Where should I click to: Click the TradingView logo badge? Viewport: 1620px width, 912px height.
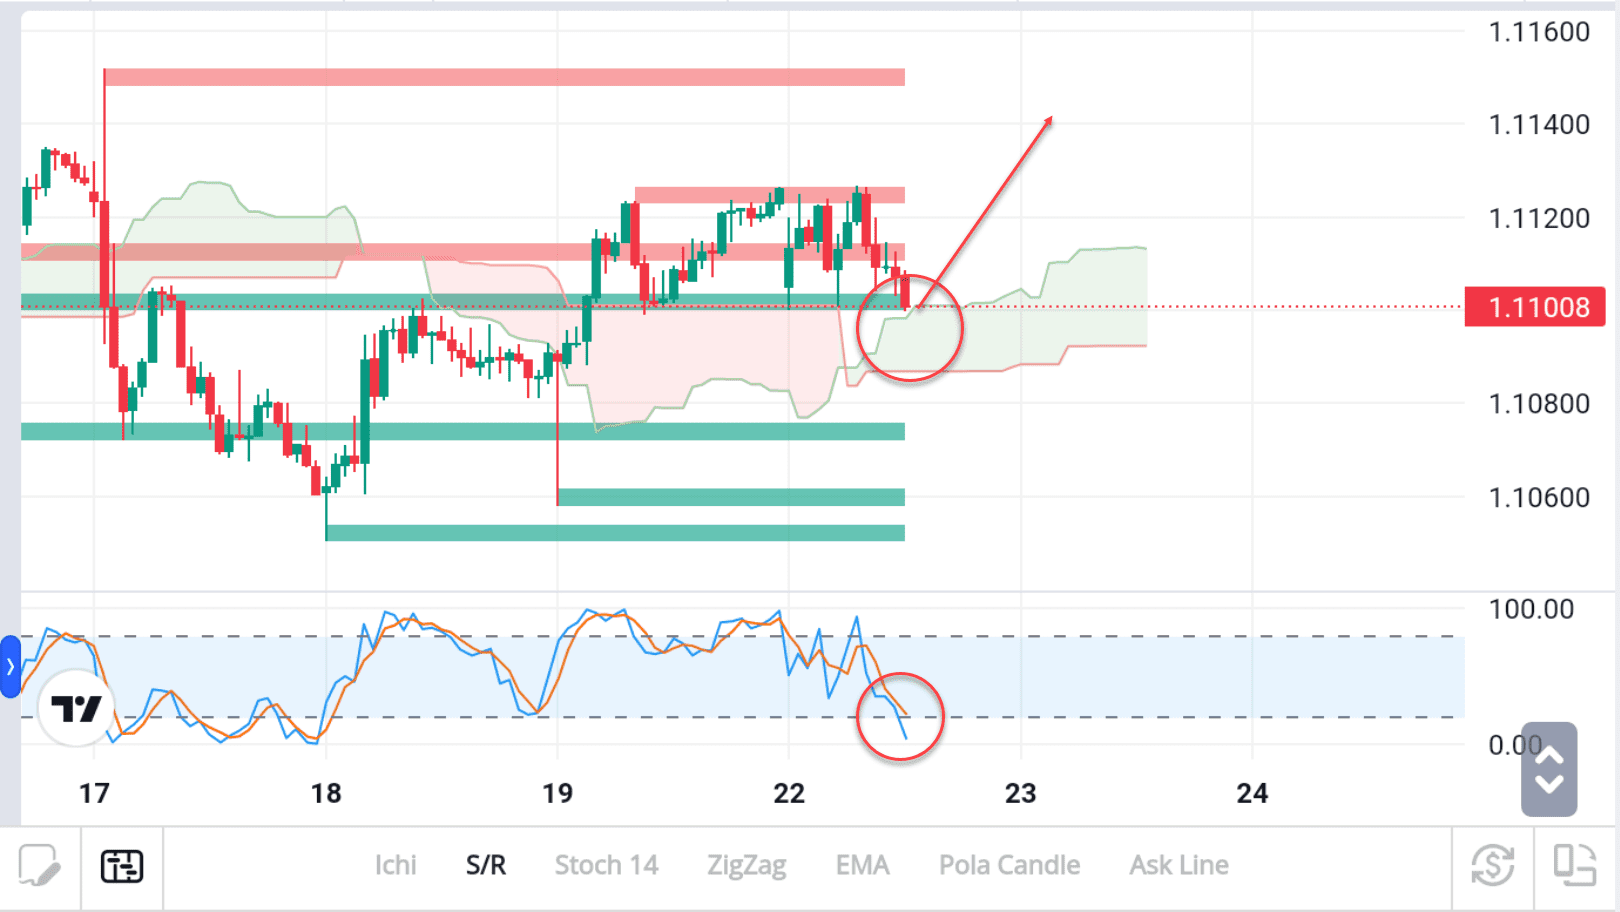pyautogui.click(x=76, y=708)
